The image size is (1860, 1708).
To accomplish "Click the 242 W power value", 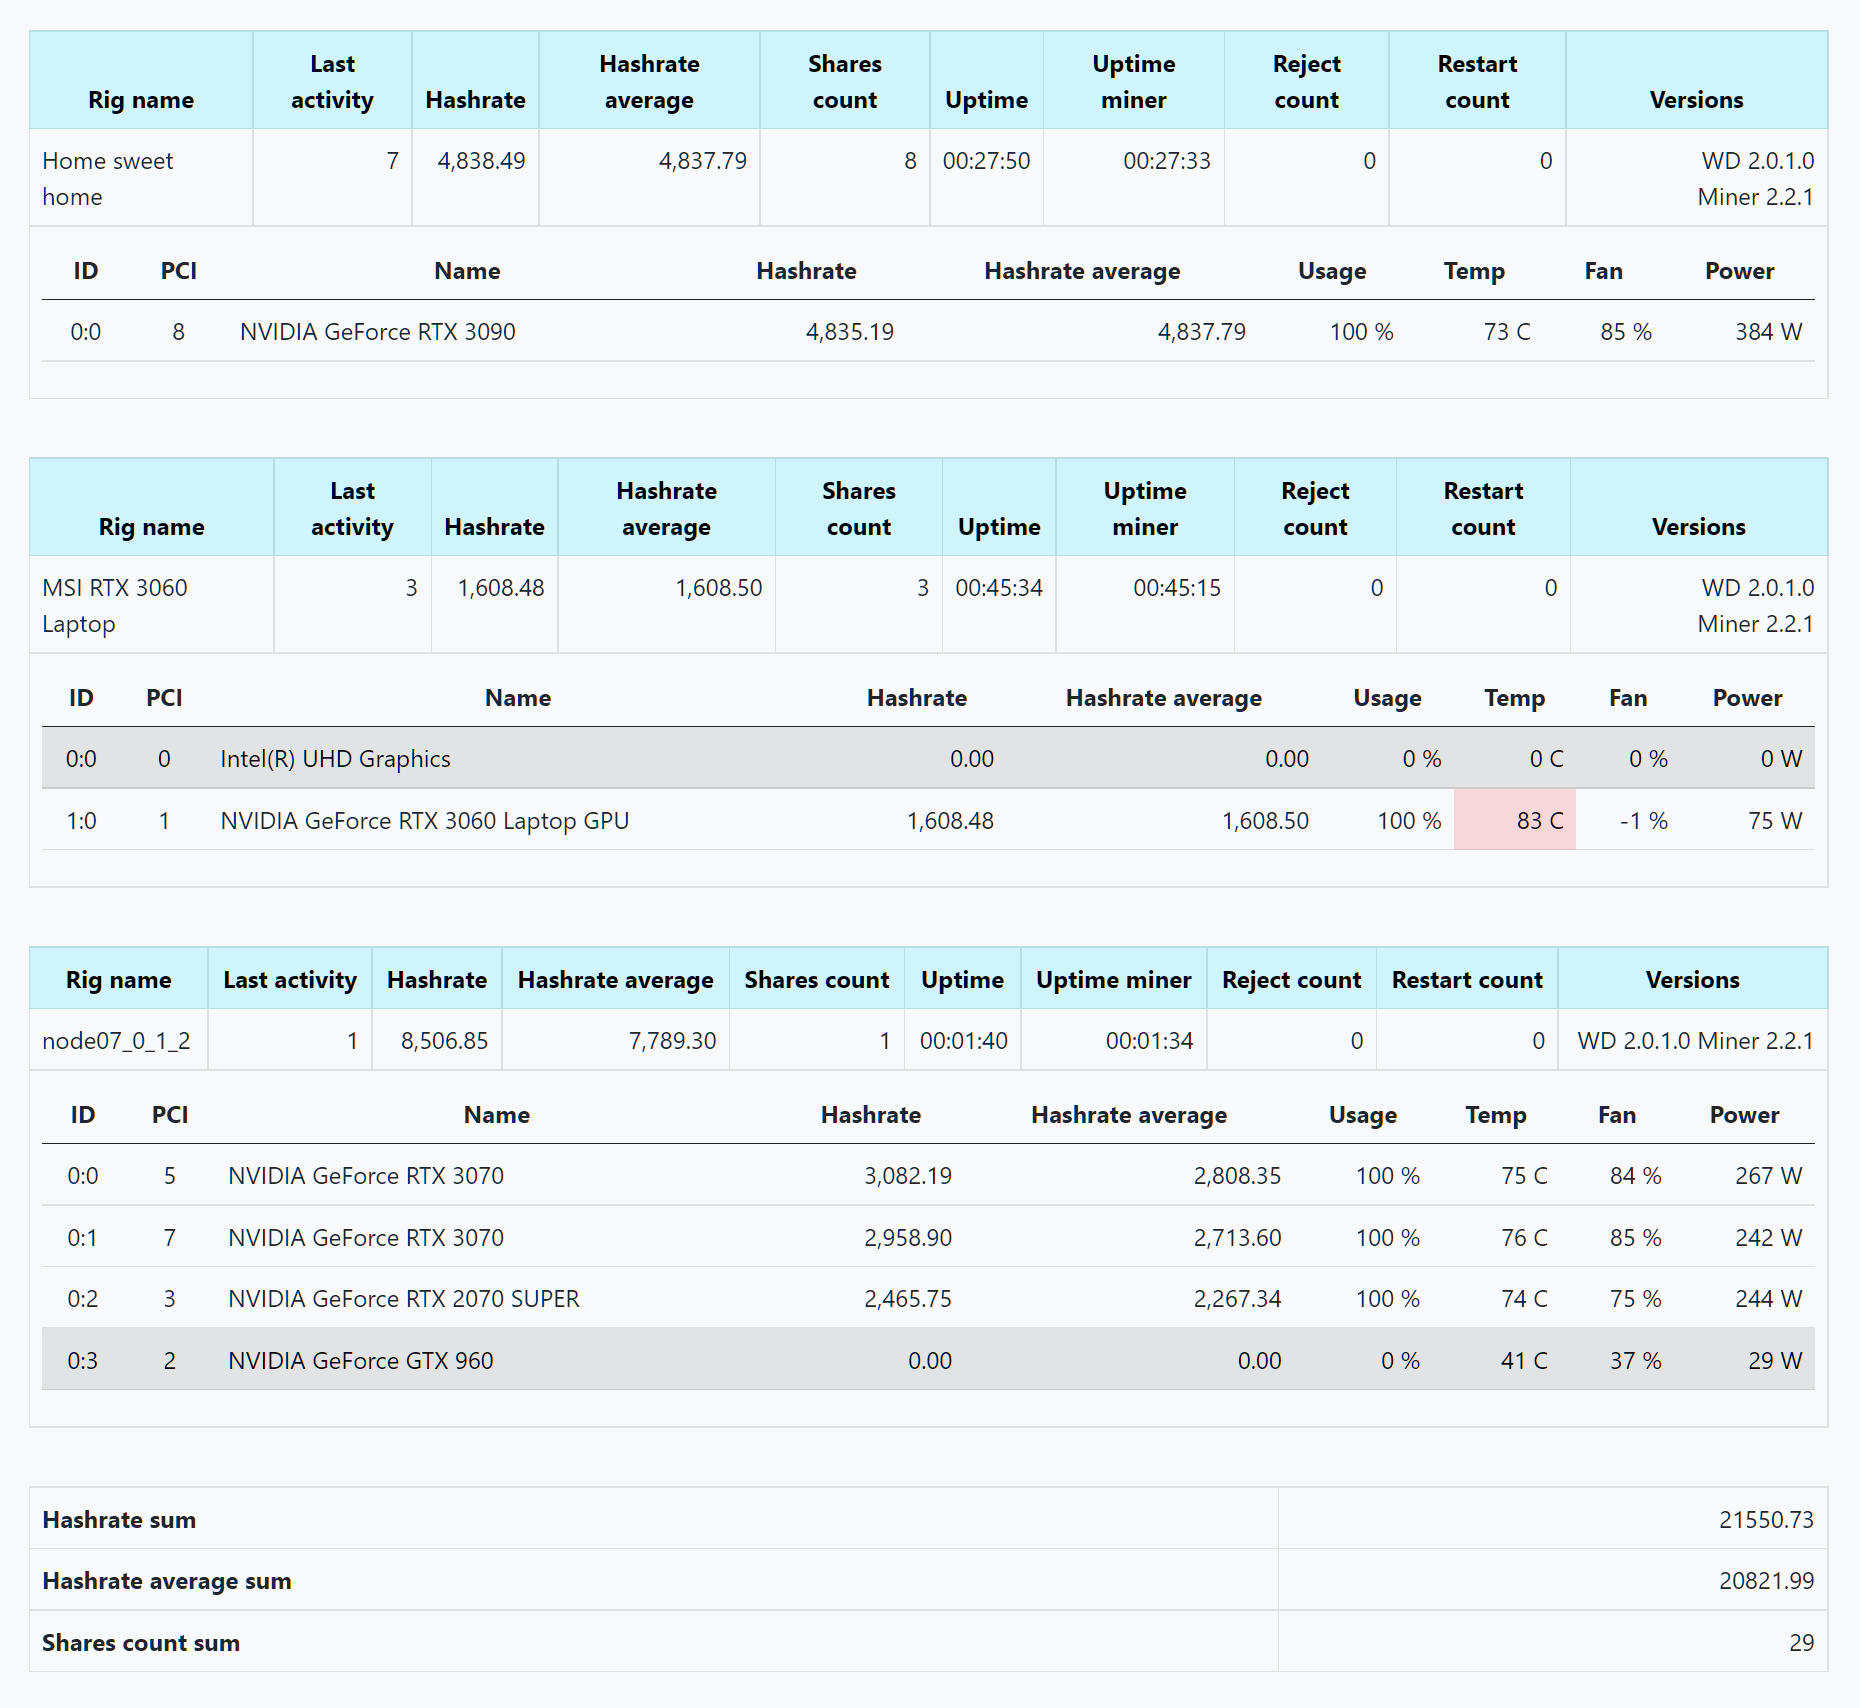I will click(x=1767, y=1237).
